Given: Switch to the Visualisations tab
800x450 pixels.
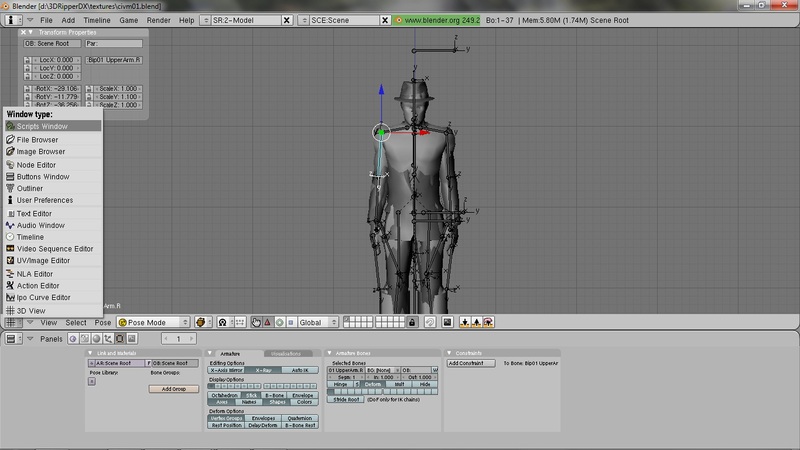Looking at the screenshot, I should (x=286, y=354).
